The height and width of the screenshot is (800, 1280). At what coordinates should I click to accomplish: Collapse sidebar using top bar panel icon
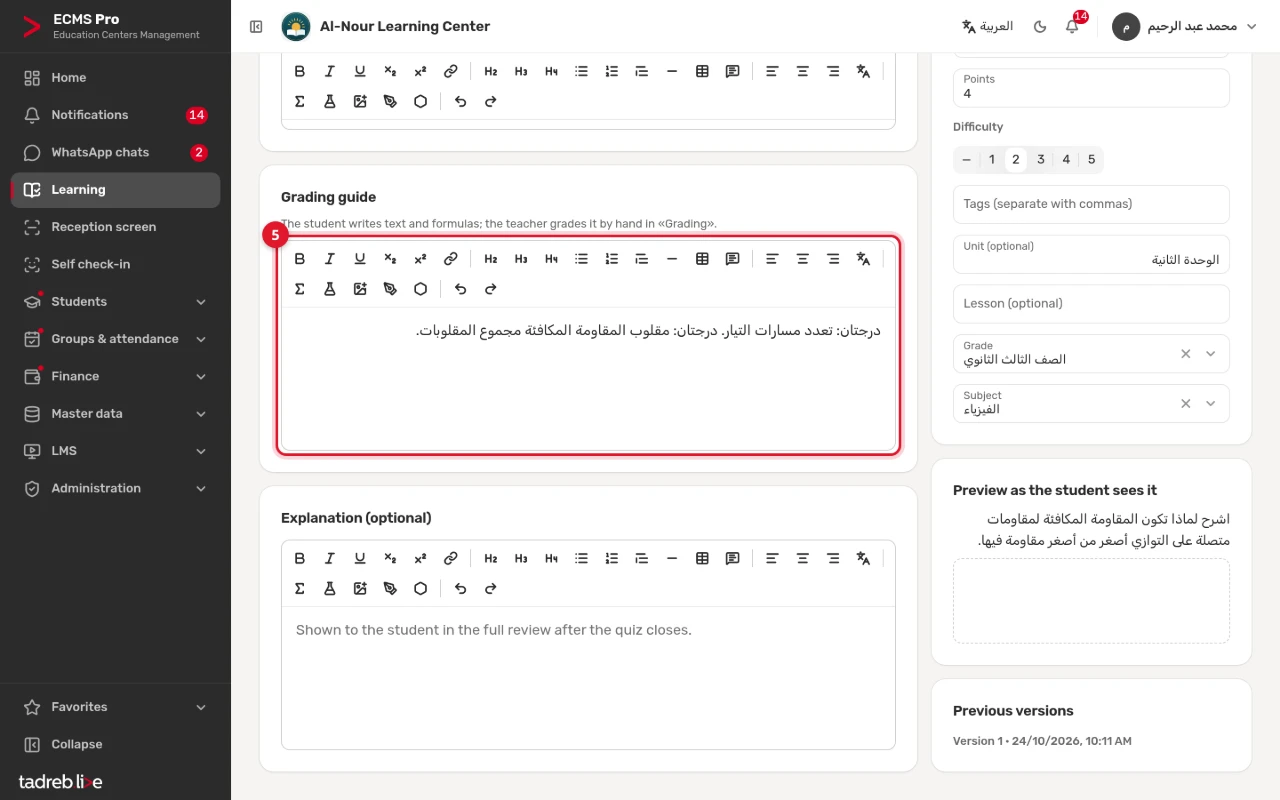click(256, 27)
